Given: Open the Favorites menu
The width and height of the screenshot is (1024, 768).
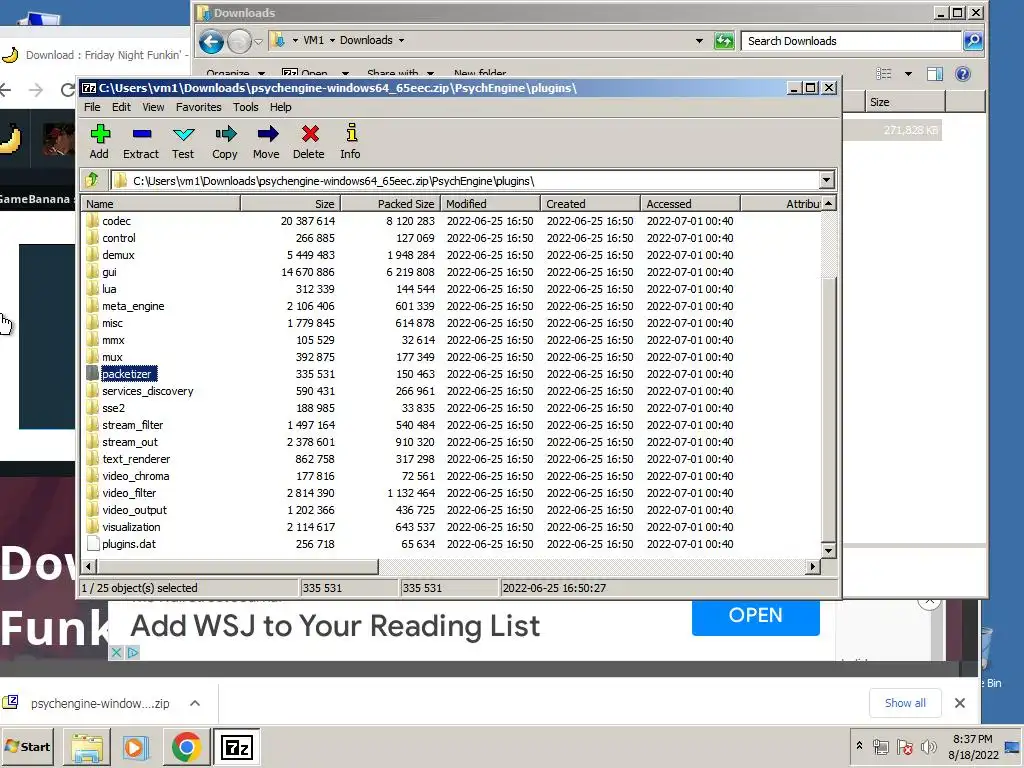Looking at the screenshot, I should point(199,107).
